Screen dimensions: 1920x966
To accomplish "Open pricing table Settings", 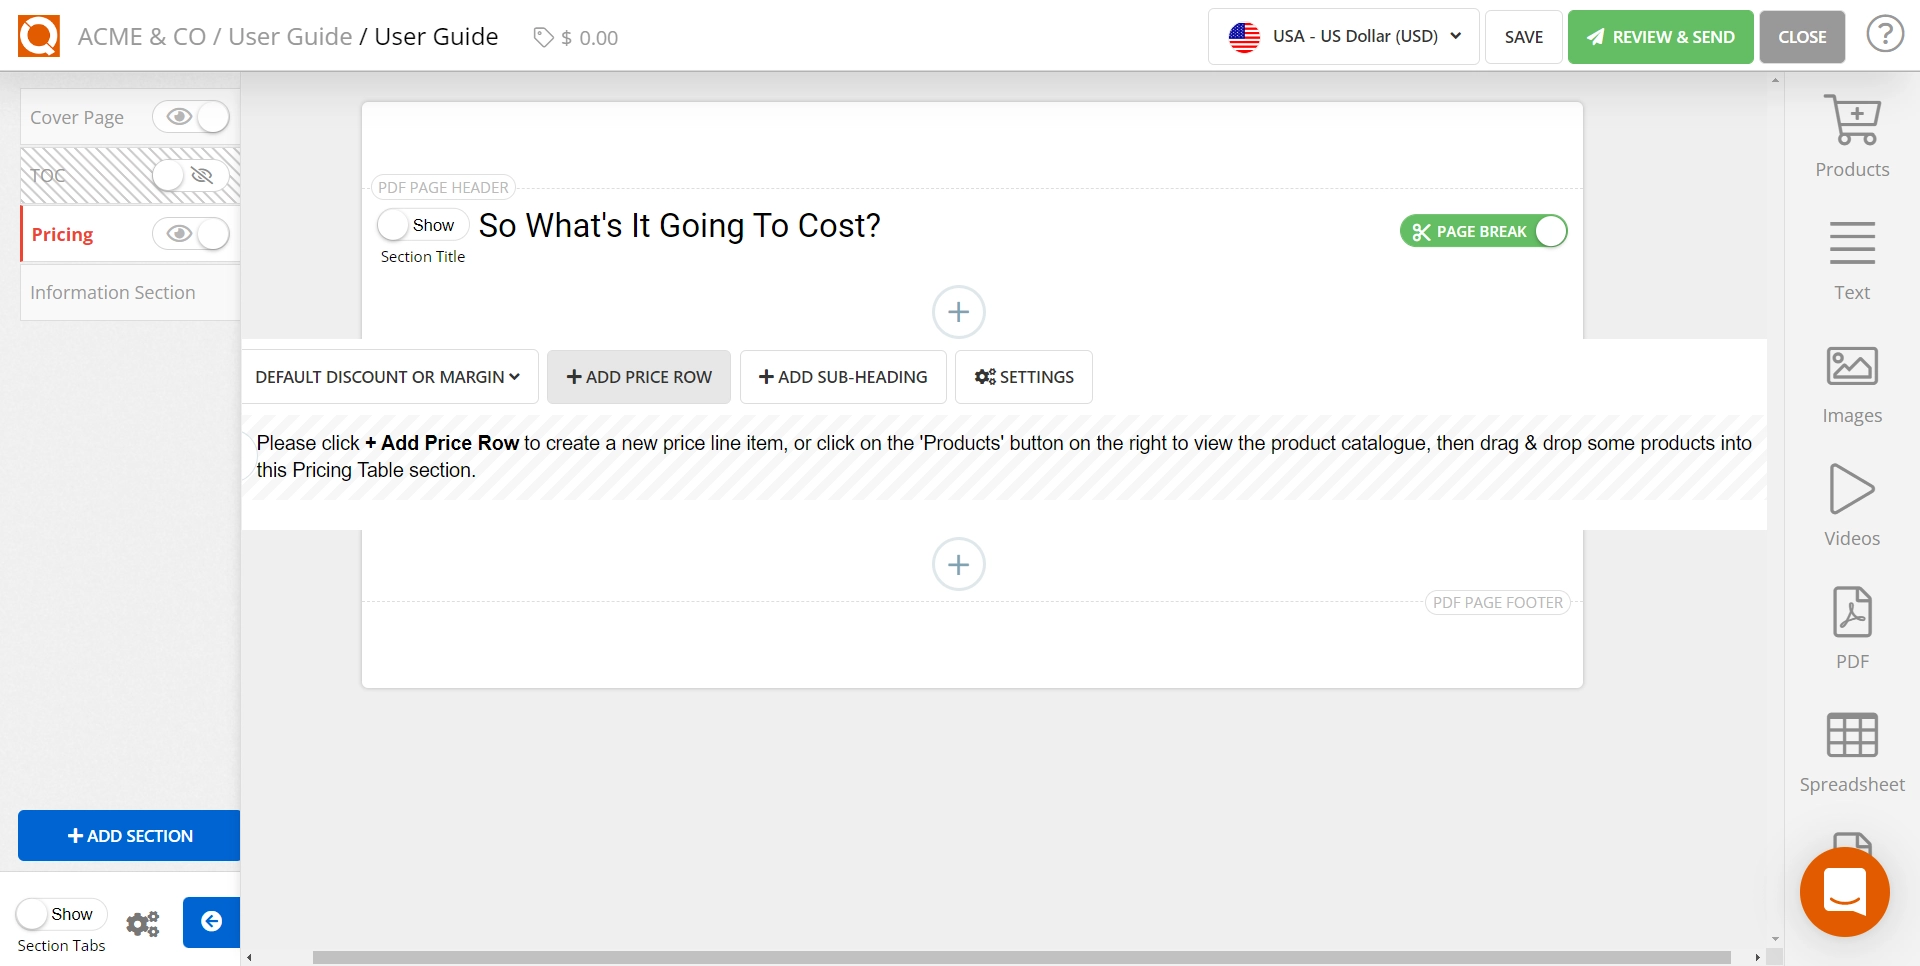I will tap(1023, 377).
